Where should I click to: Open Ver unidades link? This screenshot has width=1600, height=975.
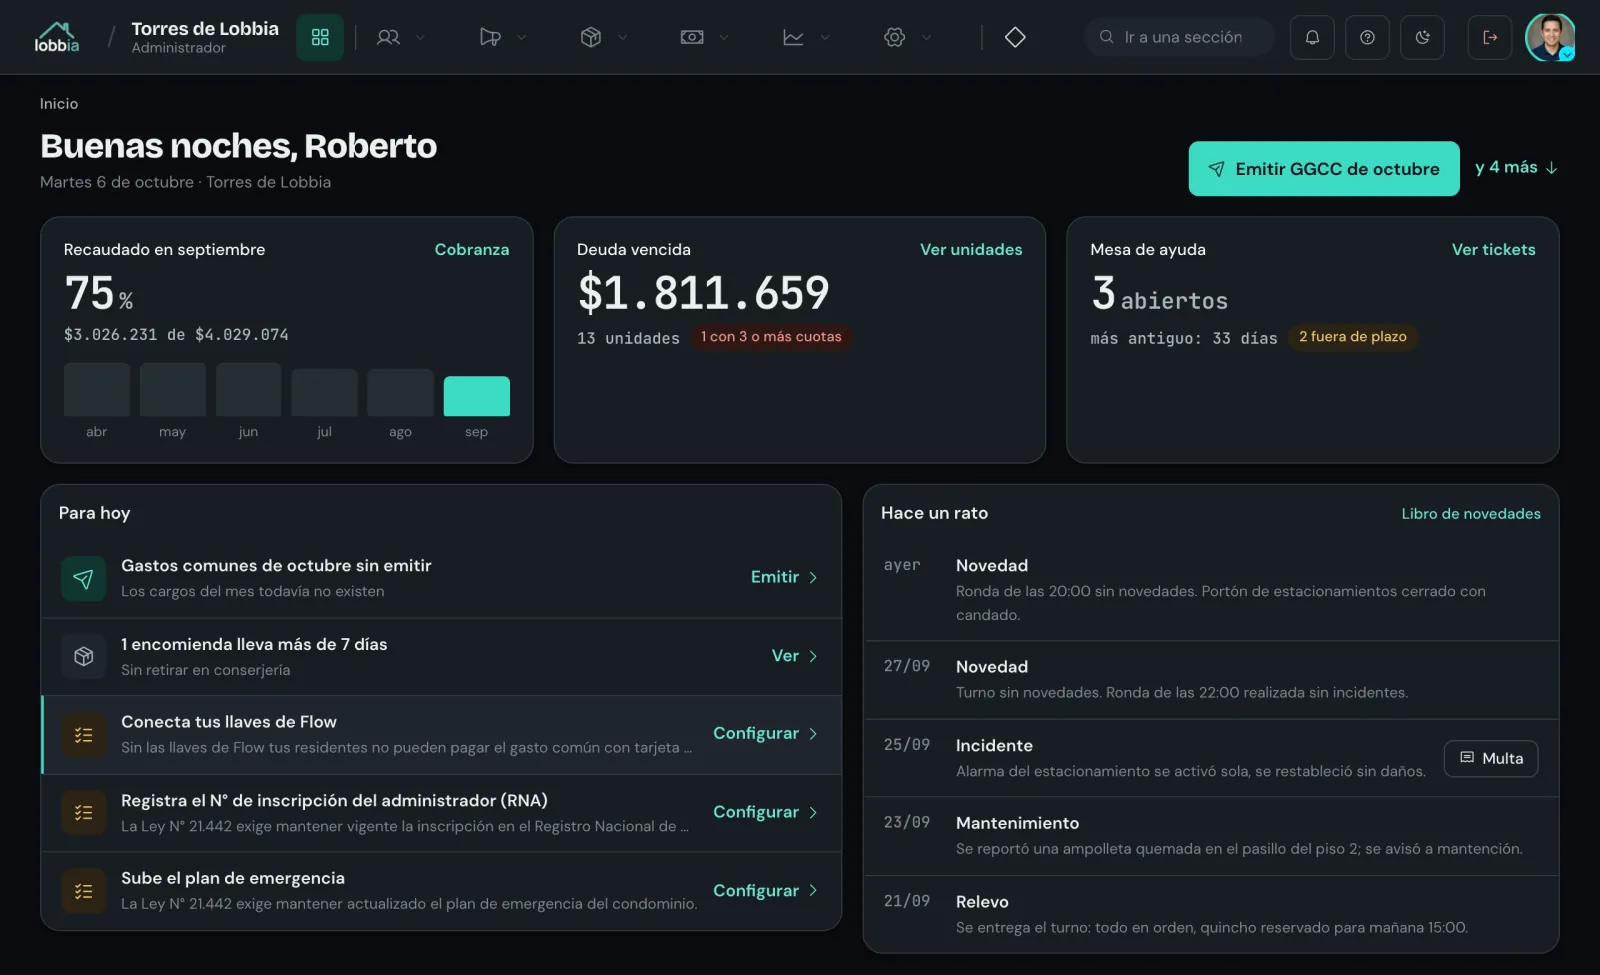pos(971,249)
